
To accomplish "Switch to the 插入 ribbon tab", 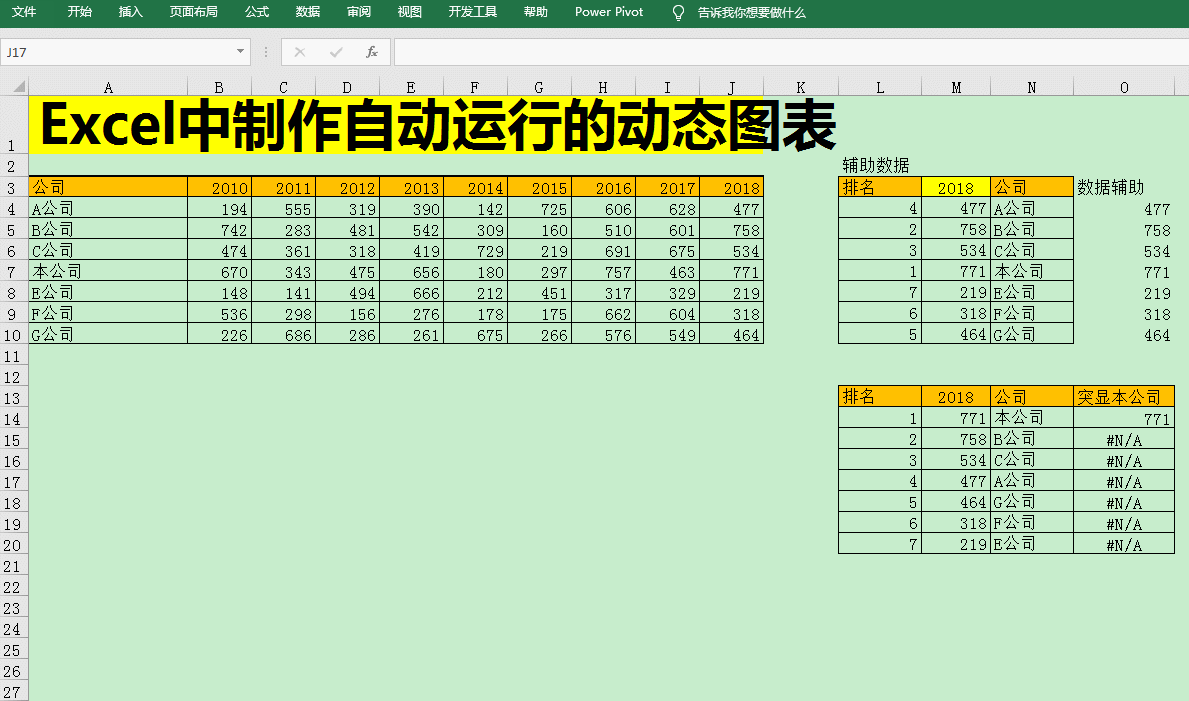I will [130, 13].
